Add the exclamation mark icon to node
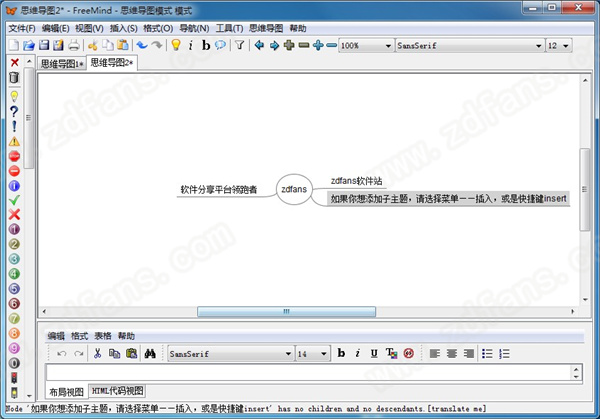The width and height of the screenshot is (600, 419). [14, 126]
